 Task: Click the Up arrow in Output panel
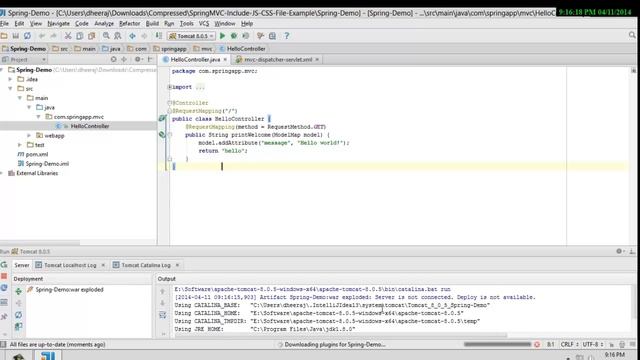162,291
